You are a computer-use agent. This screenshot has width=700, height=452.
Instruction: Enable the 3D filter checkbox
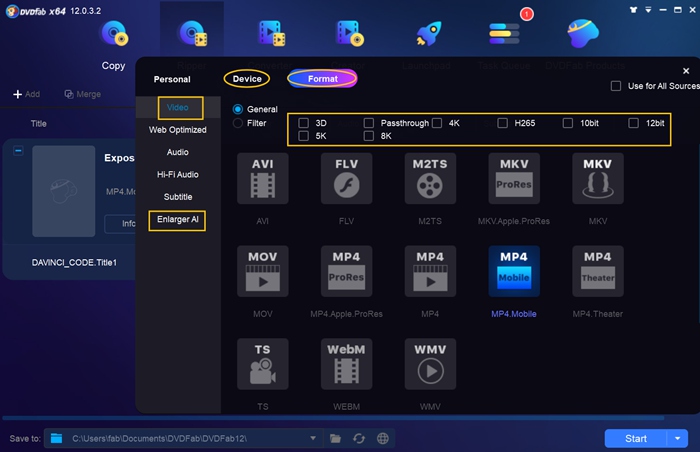coord(304,123)
